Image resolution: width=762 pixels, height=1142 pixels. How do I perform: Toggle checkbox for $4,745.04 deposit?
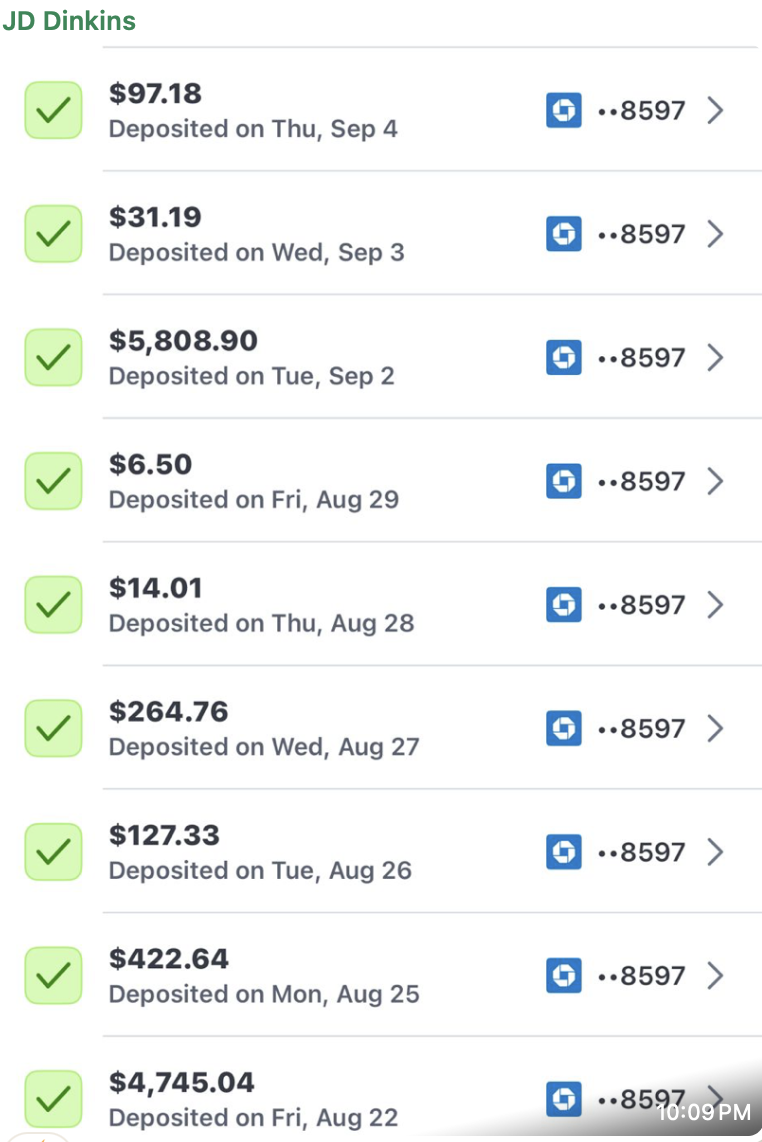(53, 1098)
